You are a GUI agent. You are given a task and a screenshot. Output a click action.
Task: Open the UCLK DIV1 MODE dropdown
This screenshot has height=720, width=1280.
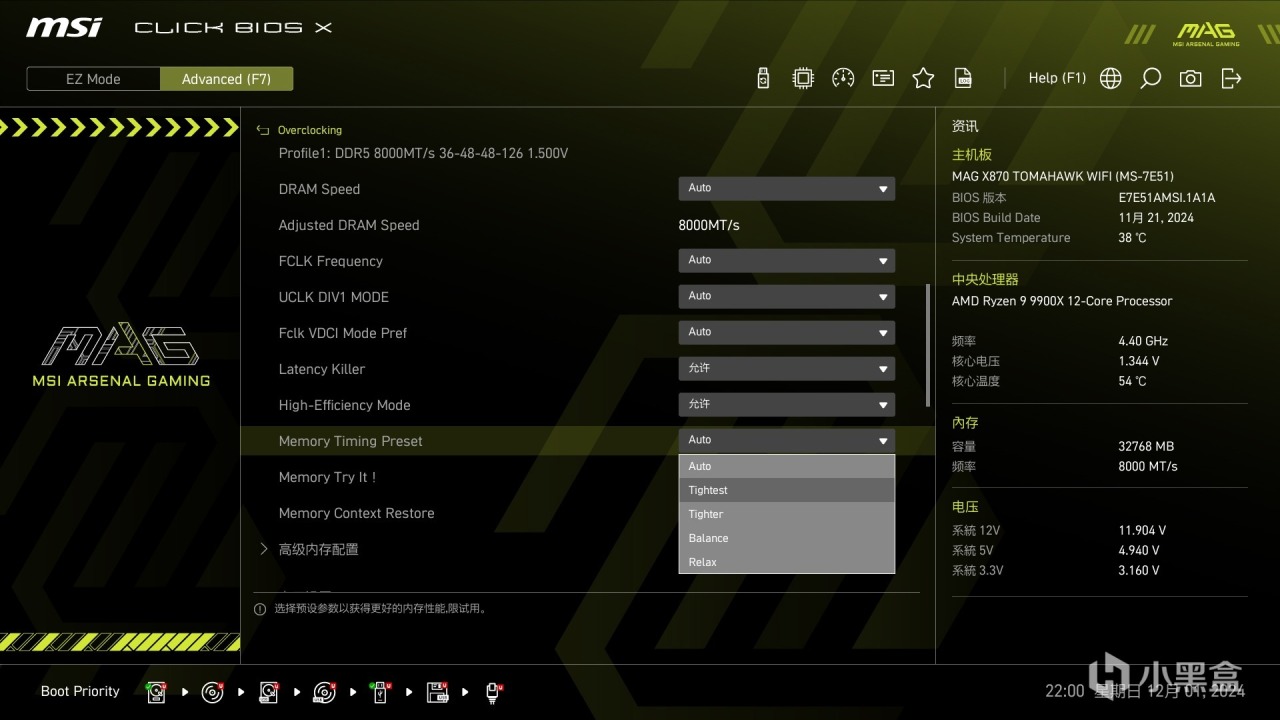[x=787, y=296]
